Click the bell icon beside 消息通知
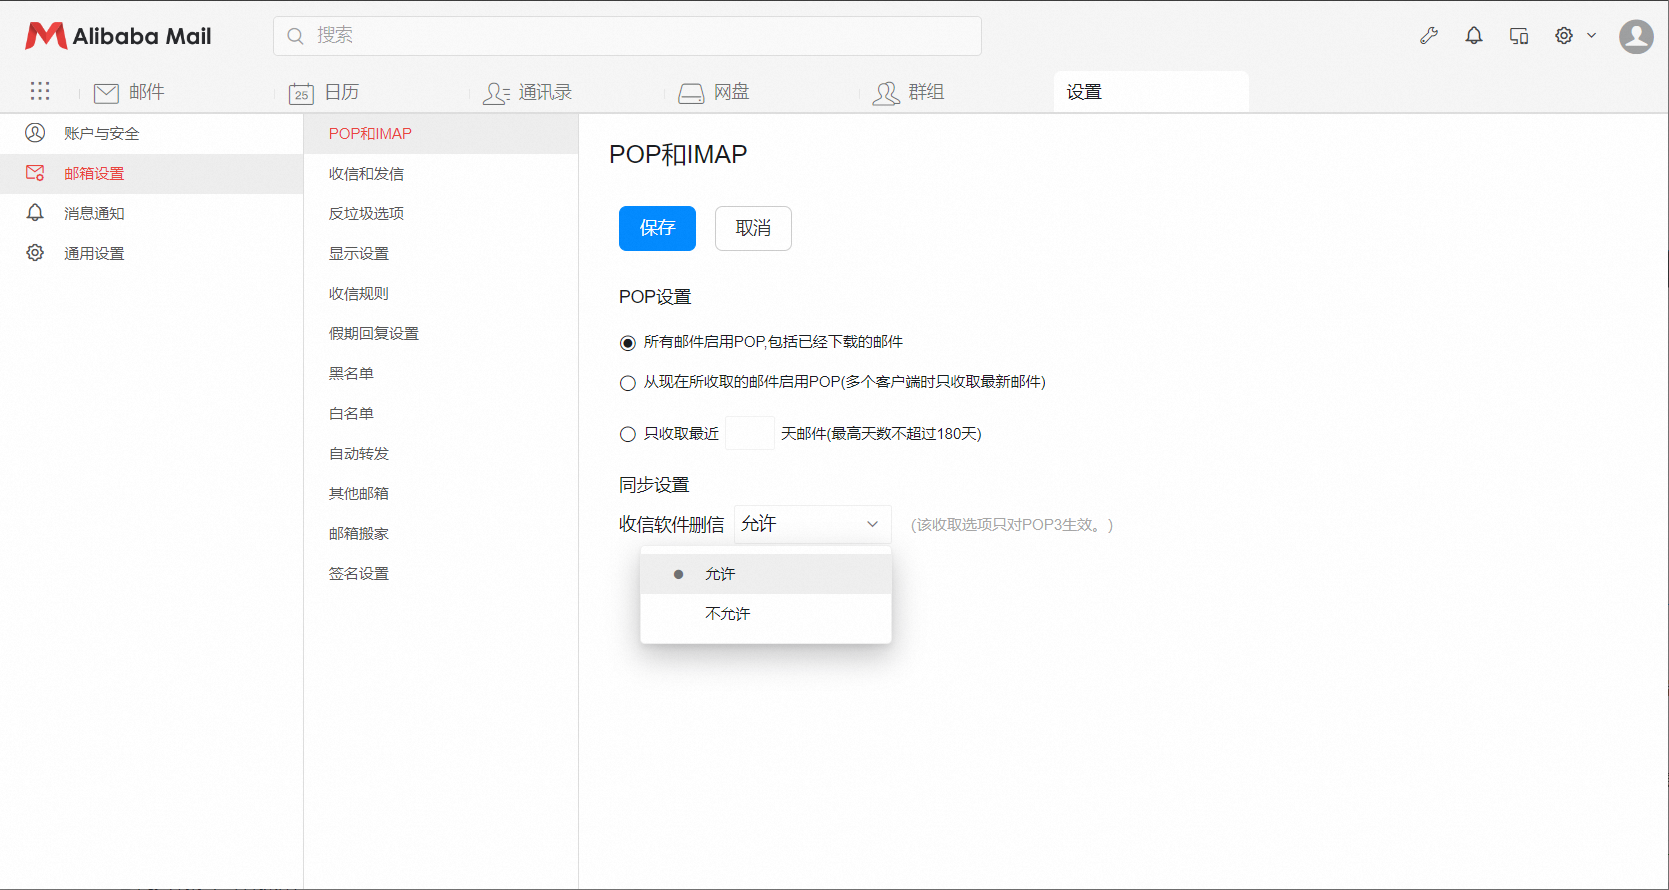This screenshot has height=890, width=1669. 35,213
